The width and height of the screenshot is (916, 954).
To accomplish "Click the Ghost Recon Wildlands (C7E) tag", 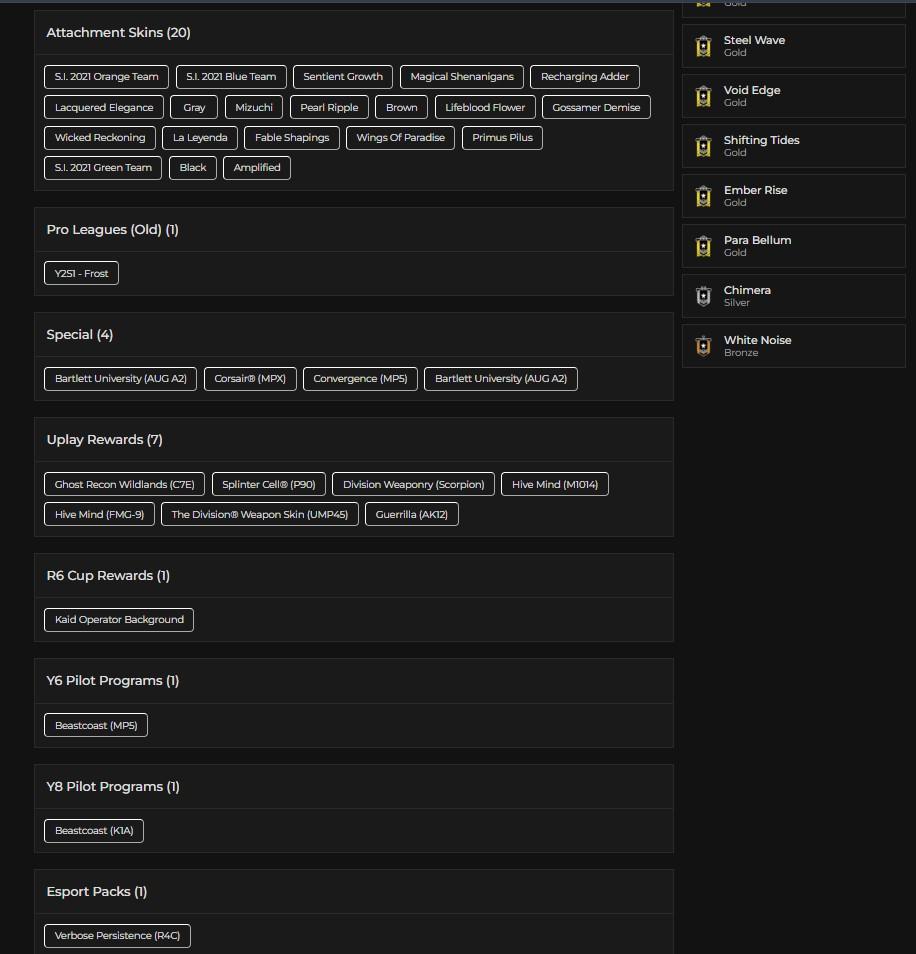I will 125,484.
